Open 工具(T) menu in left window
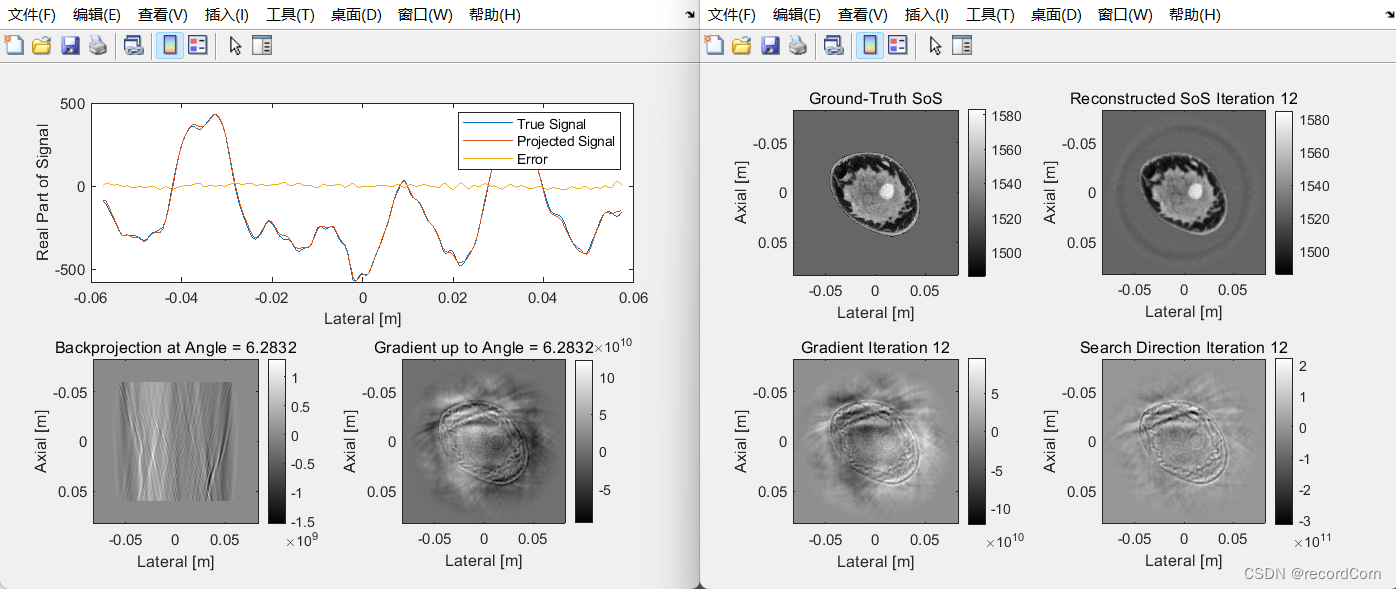1396x589 pixels. (x=290, y=15)
